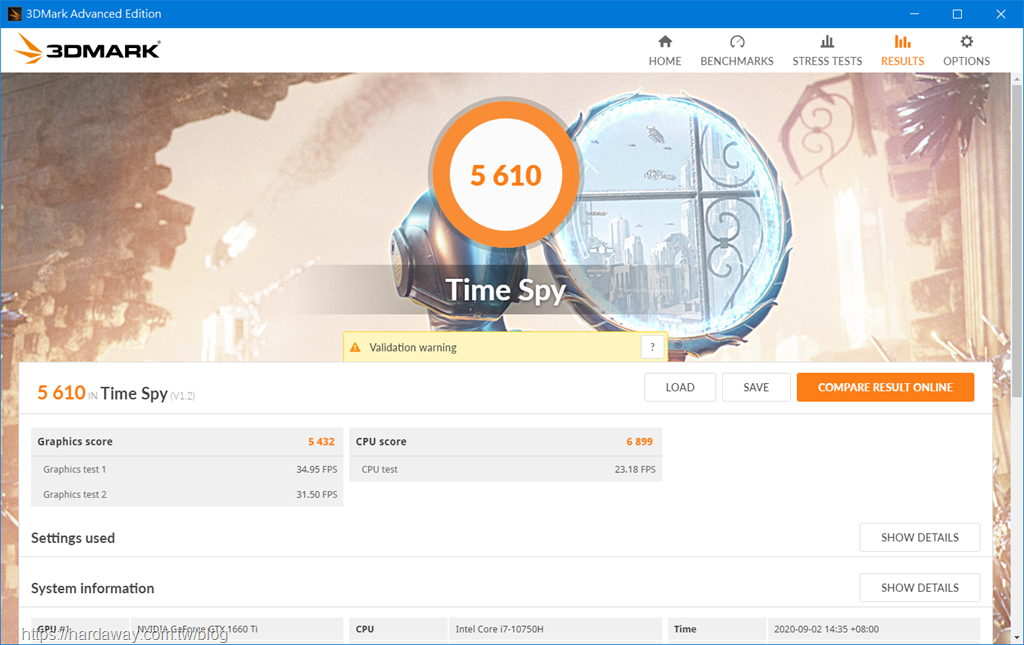
Task: Click Graphics test 1 row 34.95 FPS
Action: (187, 469)
